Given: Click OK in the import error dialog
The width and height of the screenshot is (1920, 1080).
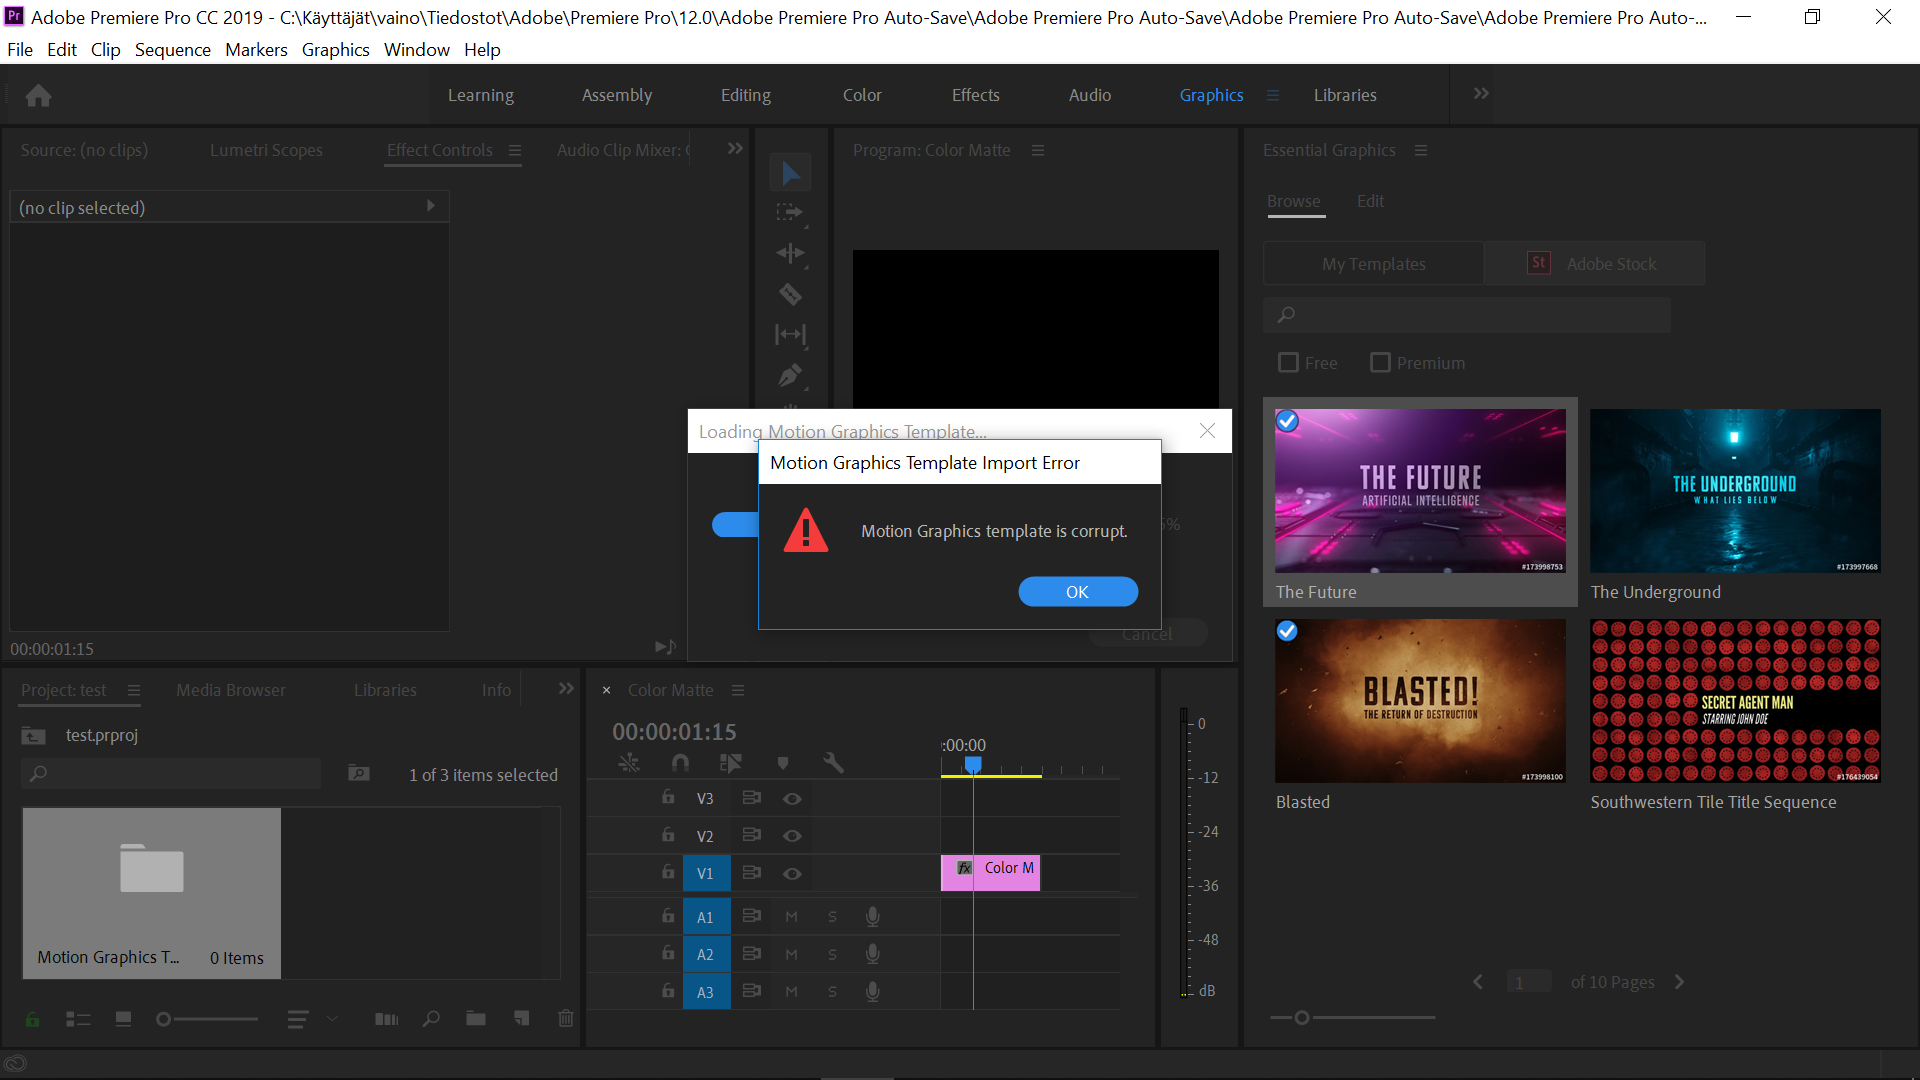Looking at the screenshot, I should [1078, 592].
